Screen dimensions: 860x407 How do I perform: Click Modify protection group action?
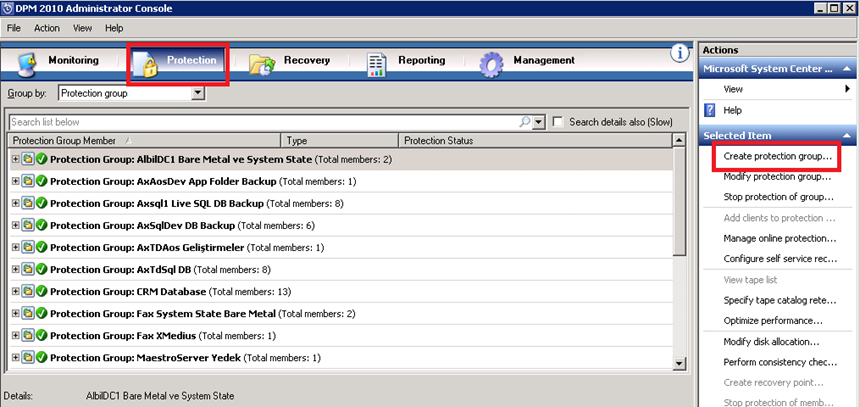pyautogui.click(x=777, y=177)
